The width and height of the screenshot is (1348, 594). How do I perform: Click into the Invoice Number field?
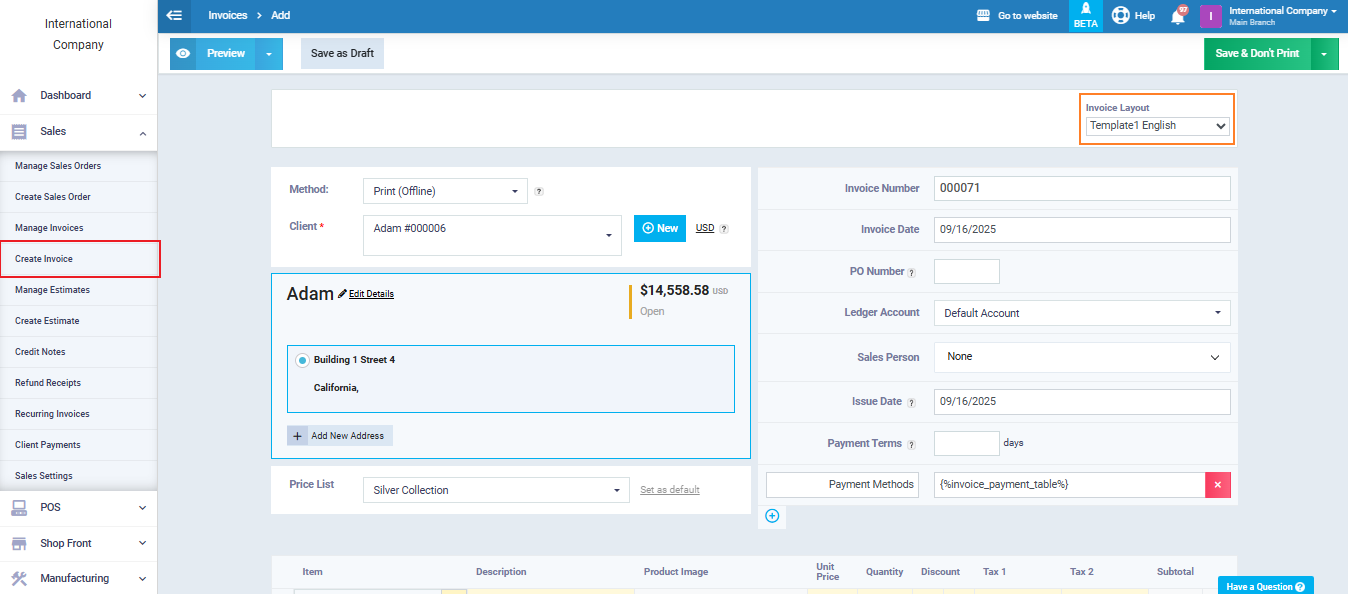click(1081, 188)
